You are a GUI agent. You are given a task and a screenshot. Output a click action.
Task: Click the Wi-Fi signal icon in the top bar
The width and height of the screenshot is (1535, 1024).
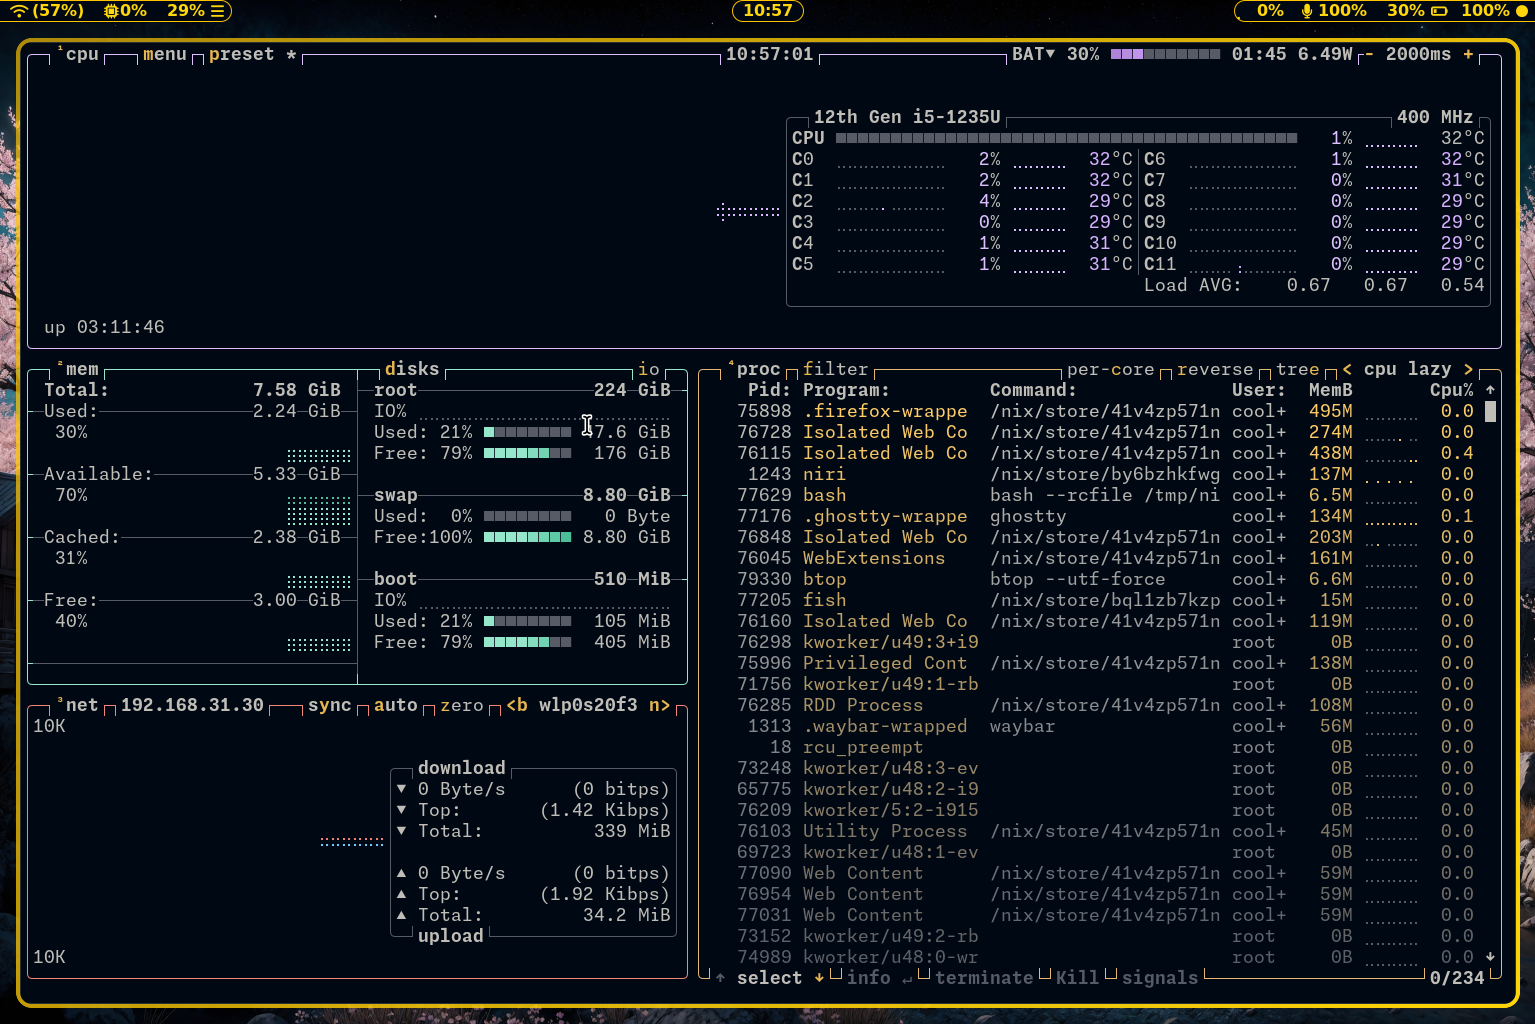[x=19, y=11]
